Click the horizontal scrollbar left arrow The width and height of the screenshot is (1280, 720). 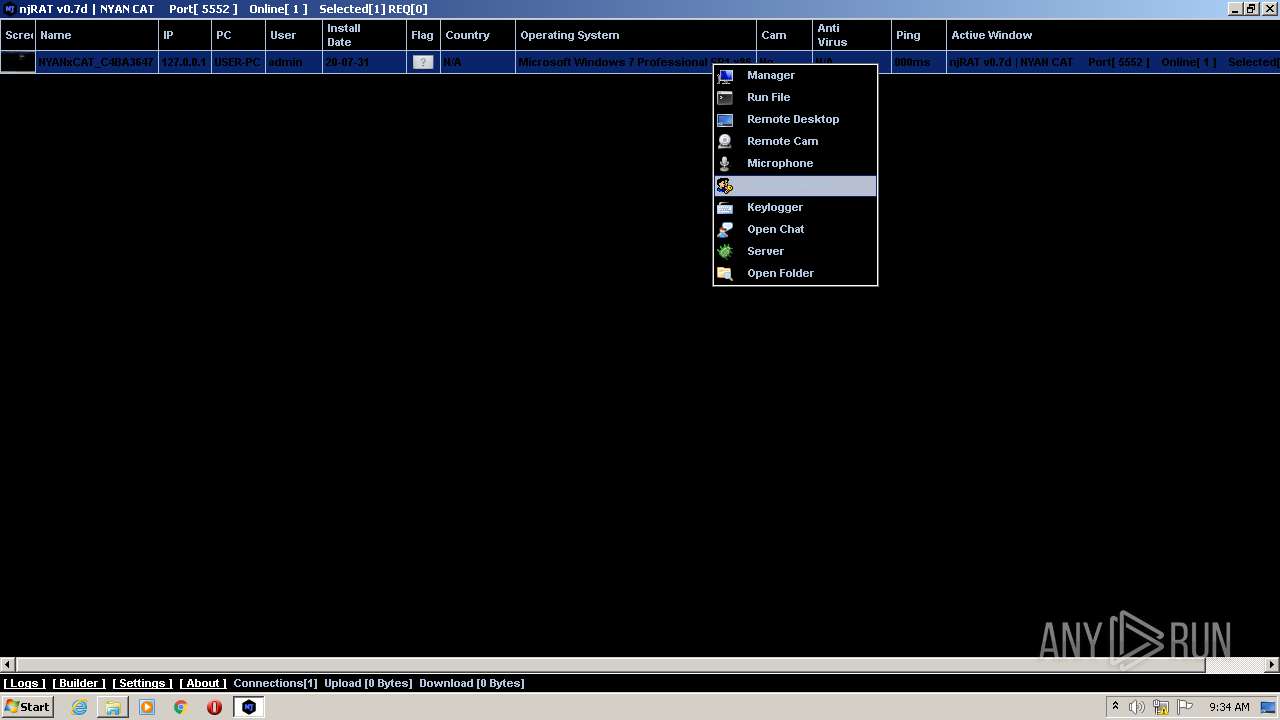pyautogui.click(x=8, y=665)
